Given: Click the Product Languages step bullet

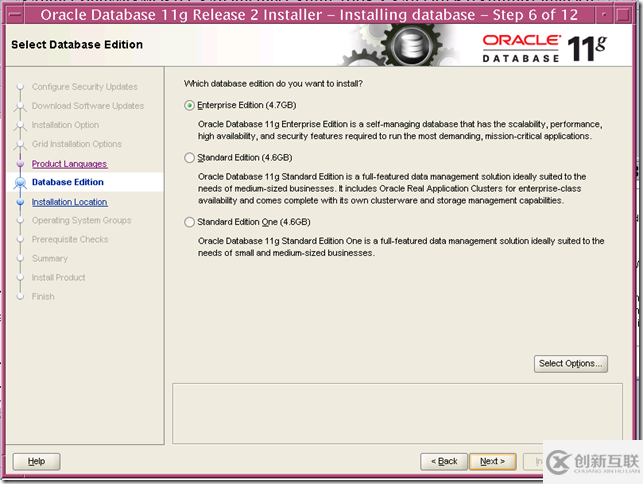Looking at the screenshot, I should point(20,164).
